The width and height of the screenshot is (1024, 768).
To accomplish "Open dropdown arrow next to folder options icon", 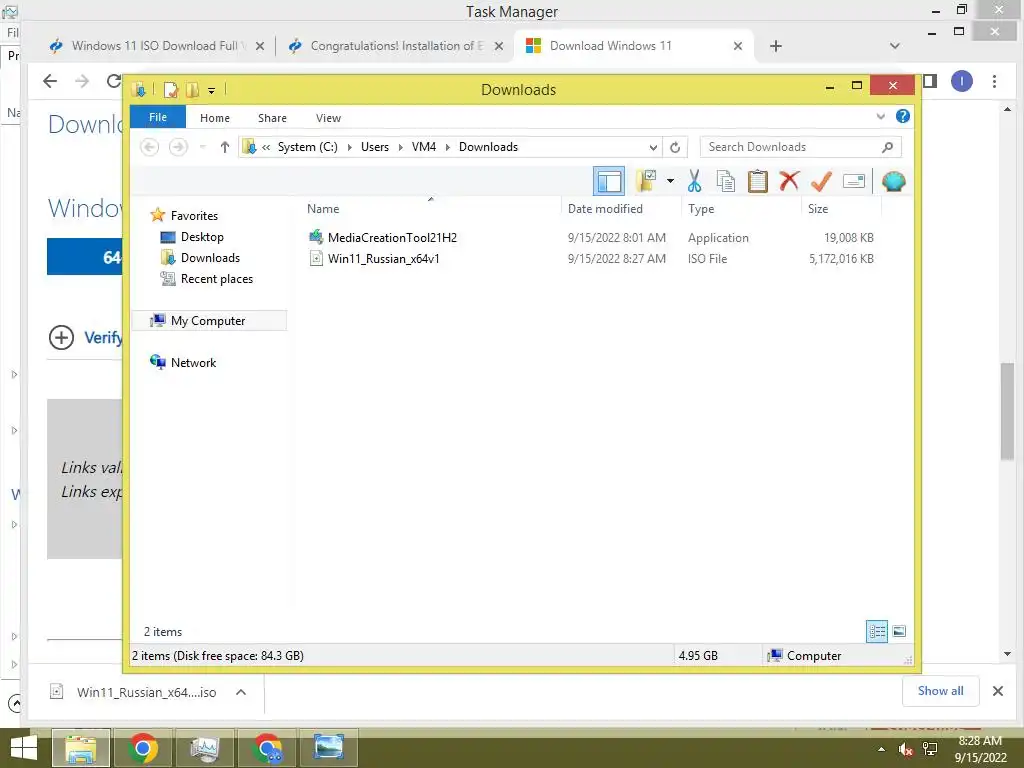I will (670, 181).
